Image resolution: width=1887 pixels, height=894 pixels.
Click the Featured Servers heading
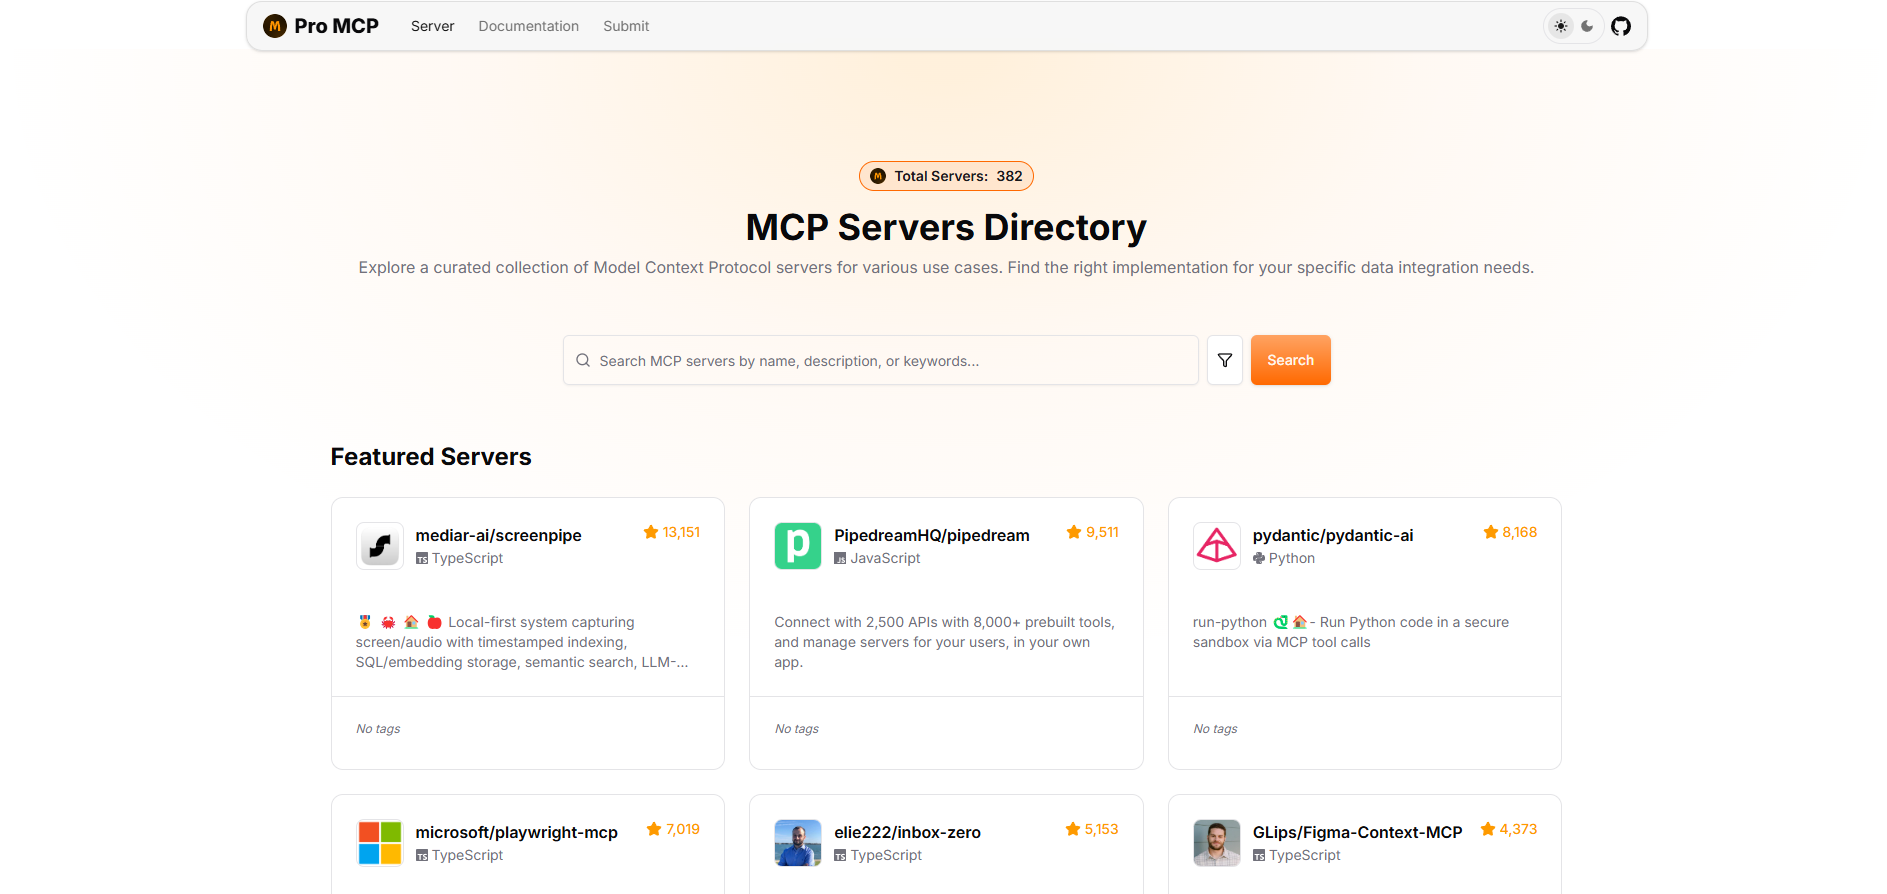pyautogui.click(x=431, y=457)
